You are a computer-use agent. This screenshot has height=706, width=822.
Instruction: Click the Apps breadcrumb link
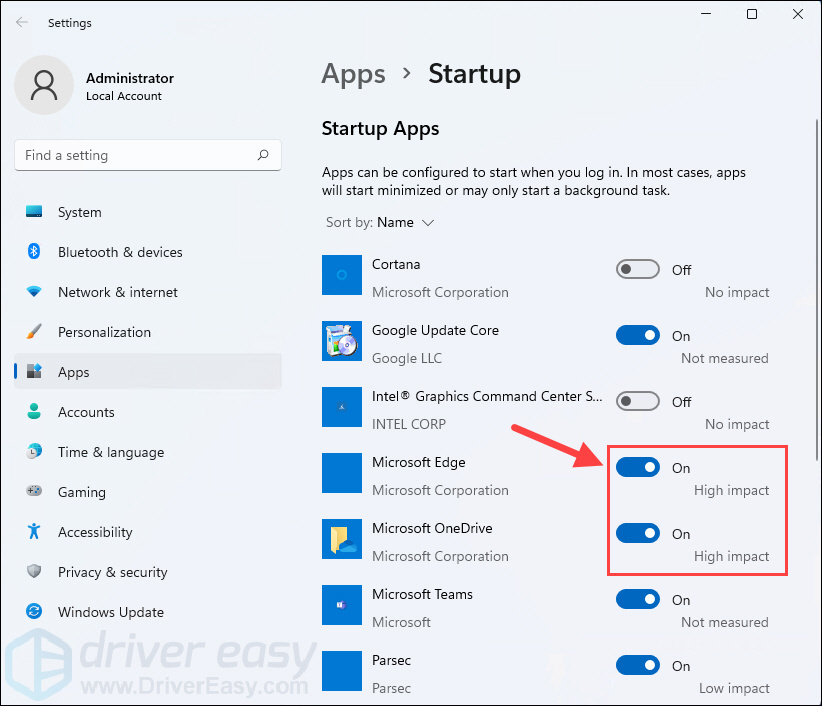point(353,74)
